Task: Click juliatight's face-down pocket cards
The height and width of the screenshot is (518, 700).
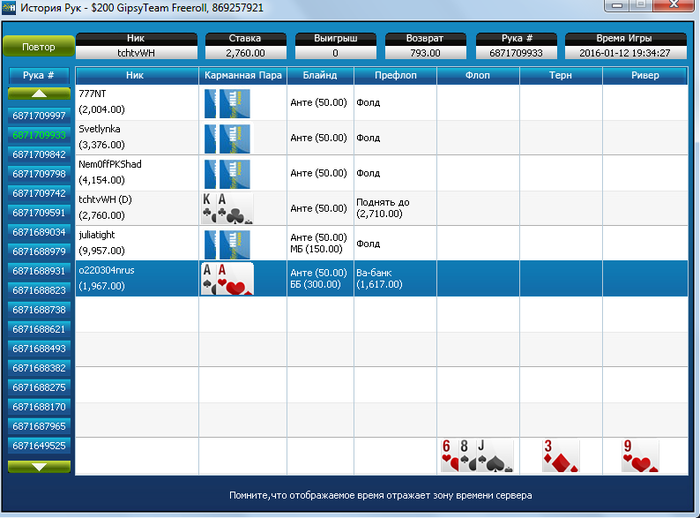Action: click(227, 245)
